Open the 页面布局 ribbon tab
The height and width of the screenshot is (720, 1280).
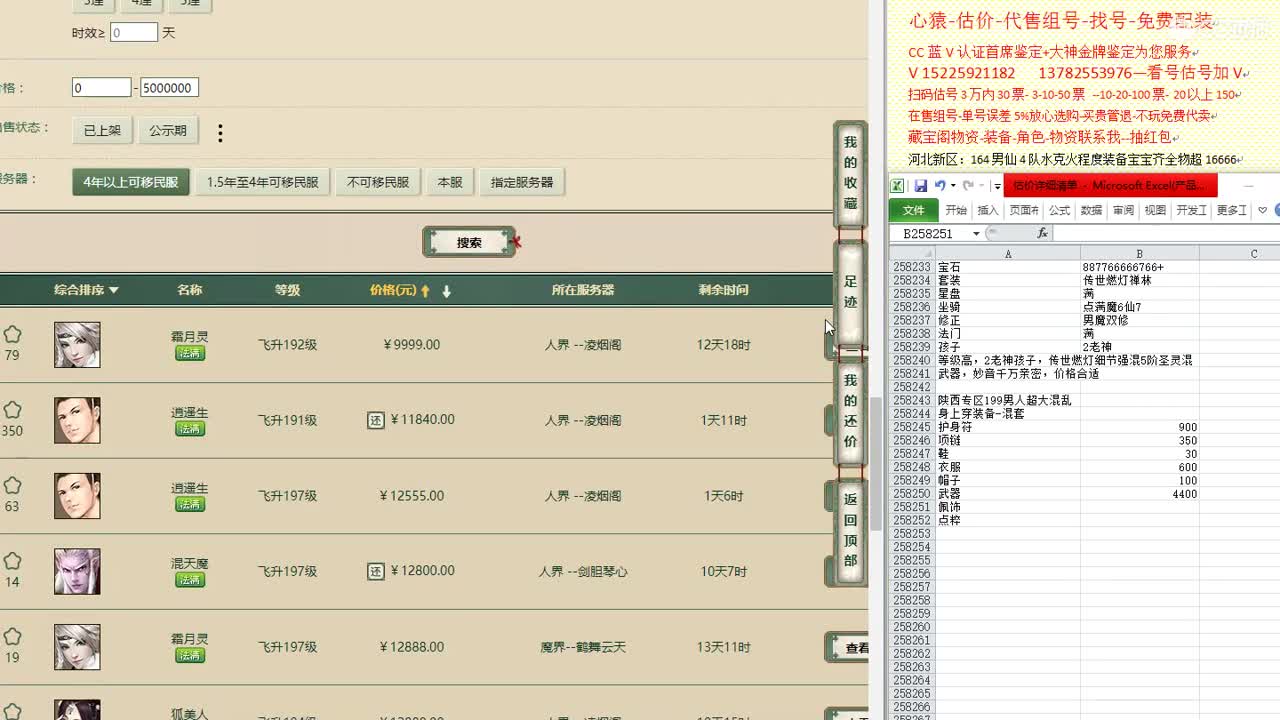pyautogui.click(x=1024, y=210)
